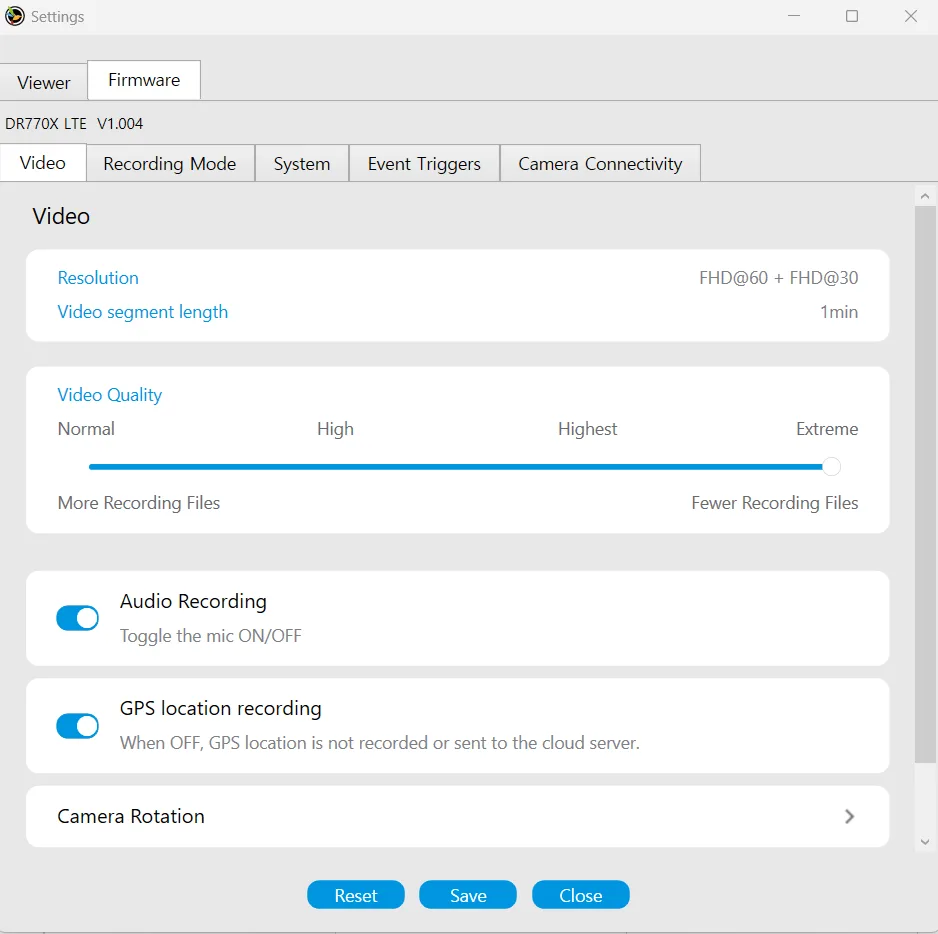The height and width of the screenshot is (934, 938).
Task: Click the Toggle the mic ON/OFF description
Action: point(211,635)
